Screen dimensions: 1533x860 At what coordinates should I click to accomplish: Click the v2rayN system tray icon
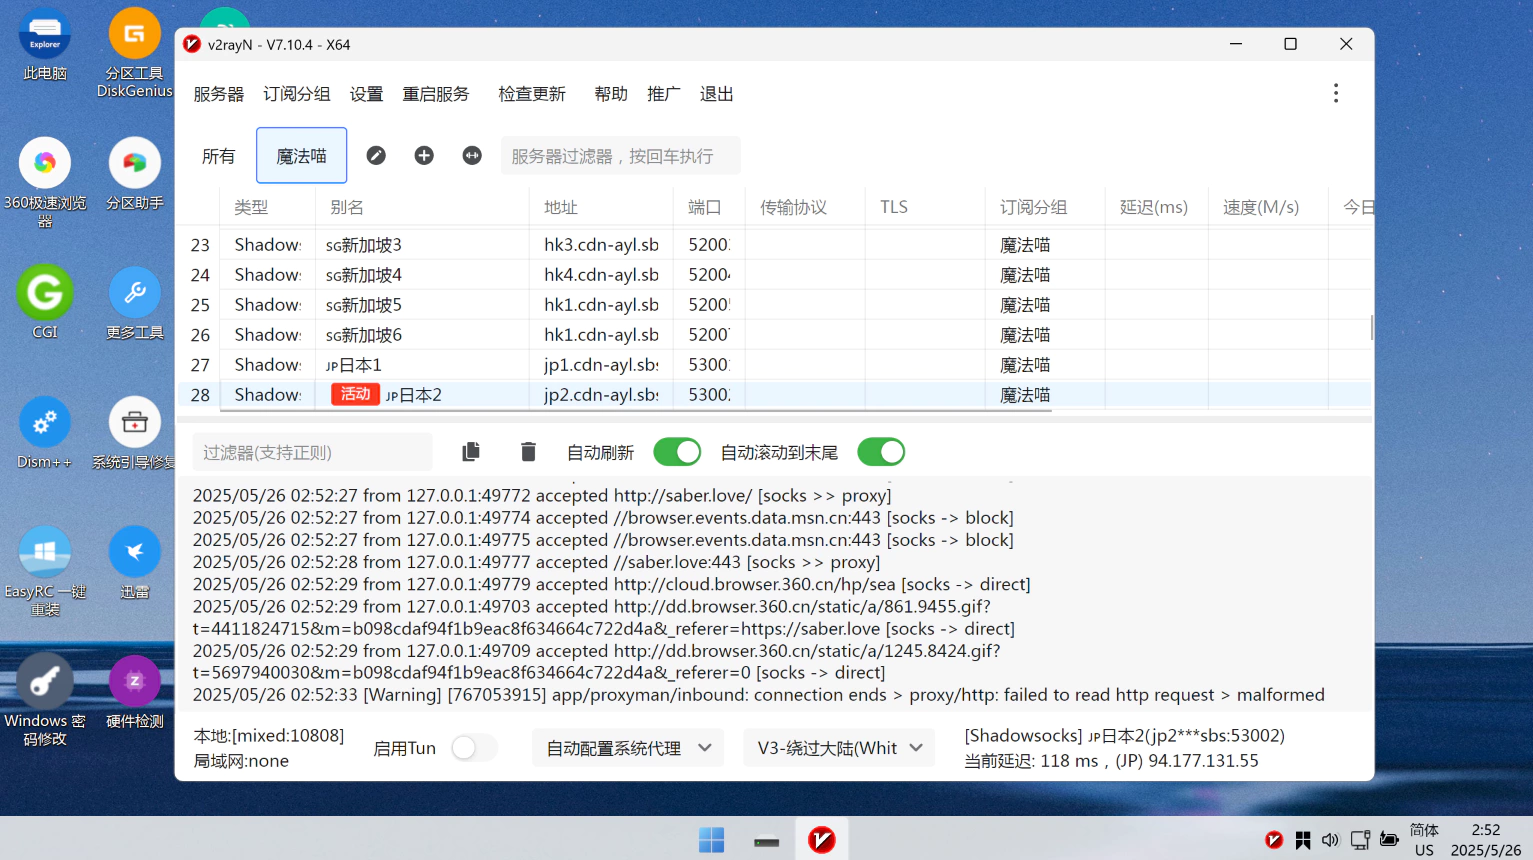[x=1274, y=840]
